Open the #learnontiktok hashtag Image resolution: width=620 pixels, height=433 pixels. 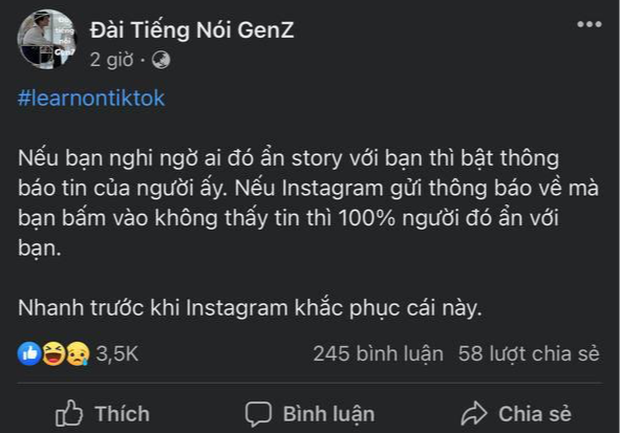pos(91,99)
